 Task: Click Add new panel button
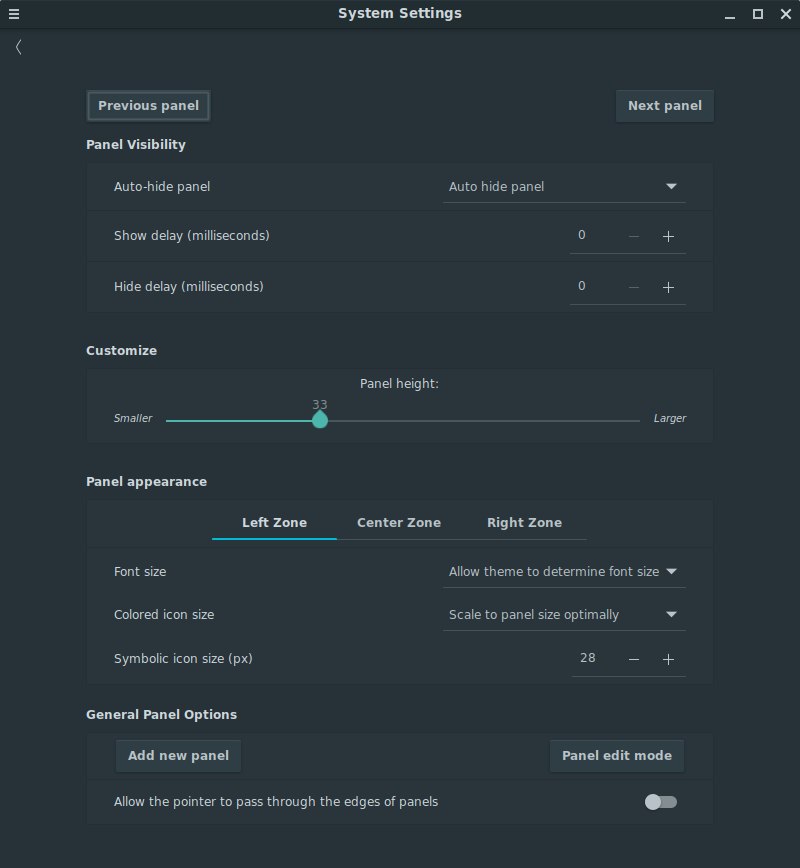[x=178, y=756]
